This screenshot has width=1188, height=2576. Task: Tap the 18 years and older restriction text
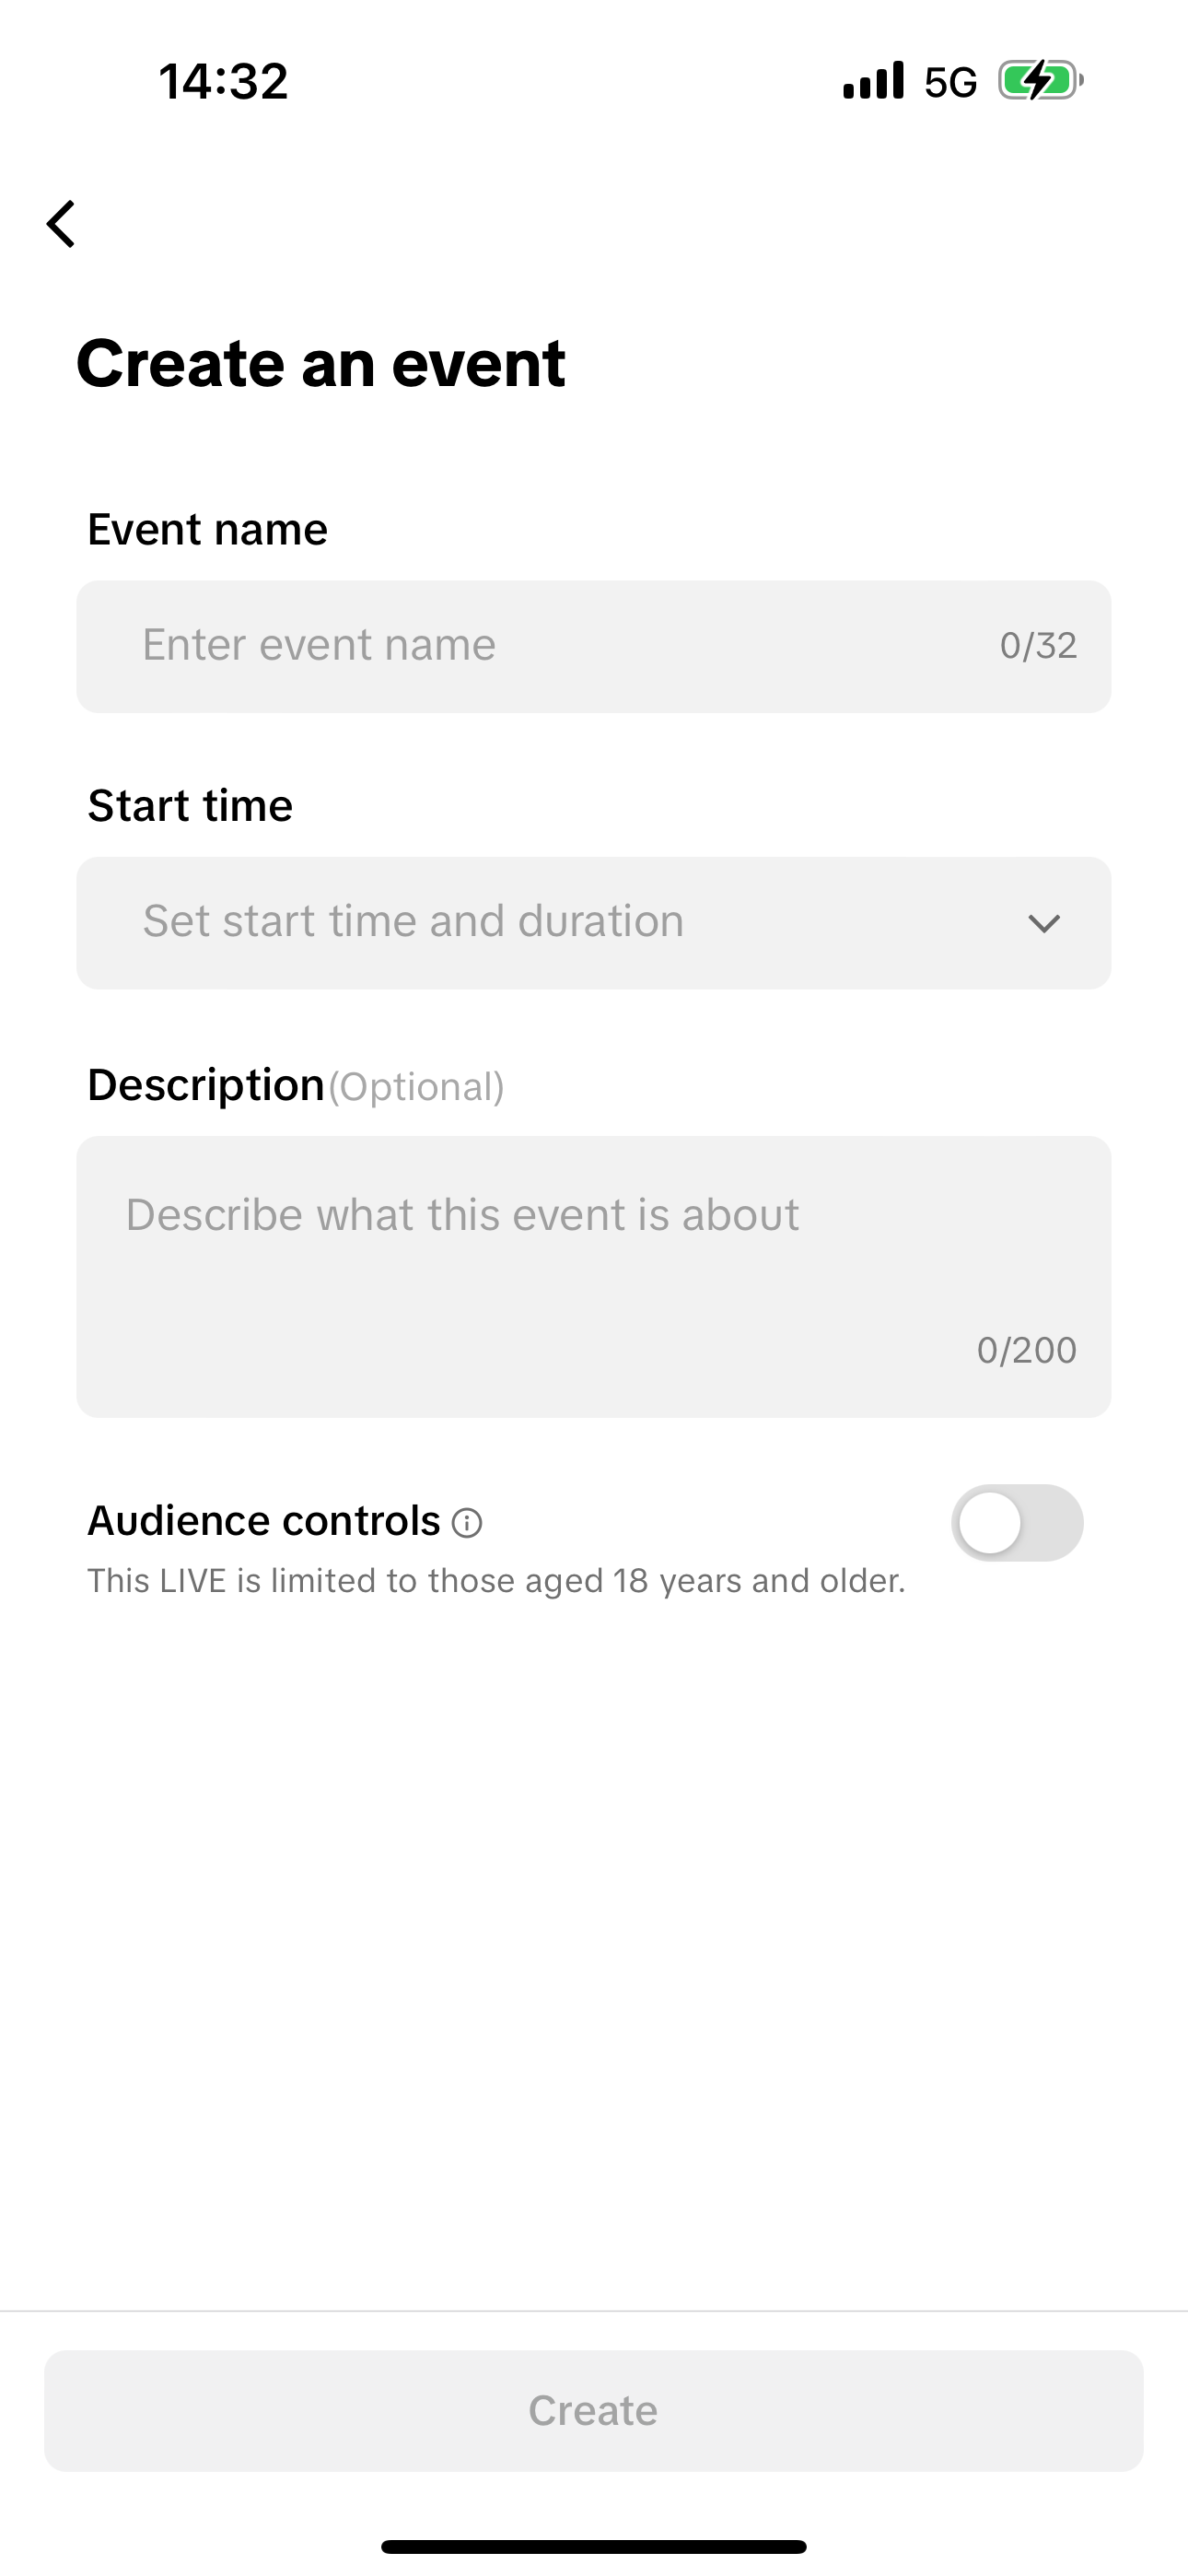(x=496, y=1581)
